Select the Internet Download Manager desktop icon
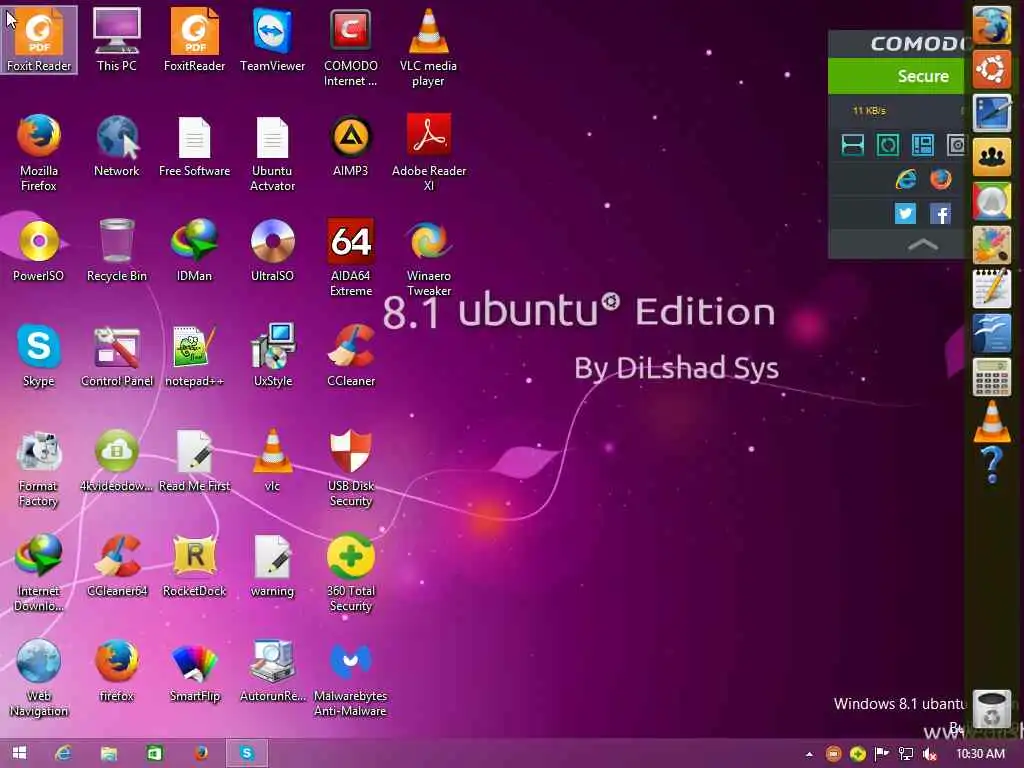The height and width of the screenshot is (768, 1024). (x=39, y=573)
